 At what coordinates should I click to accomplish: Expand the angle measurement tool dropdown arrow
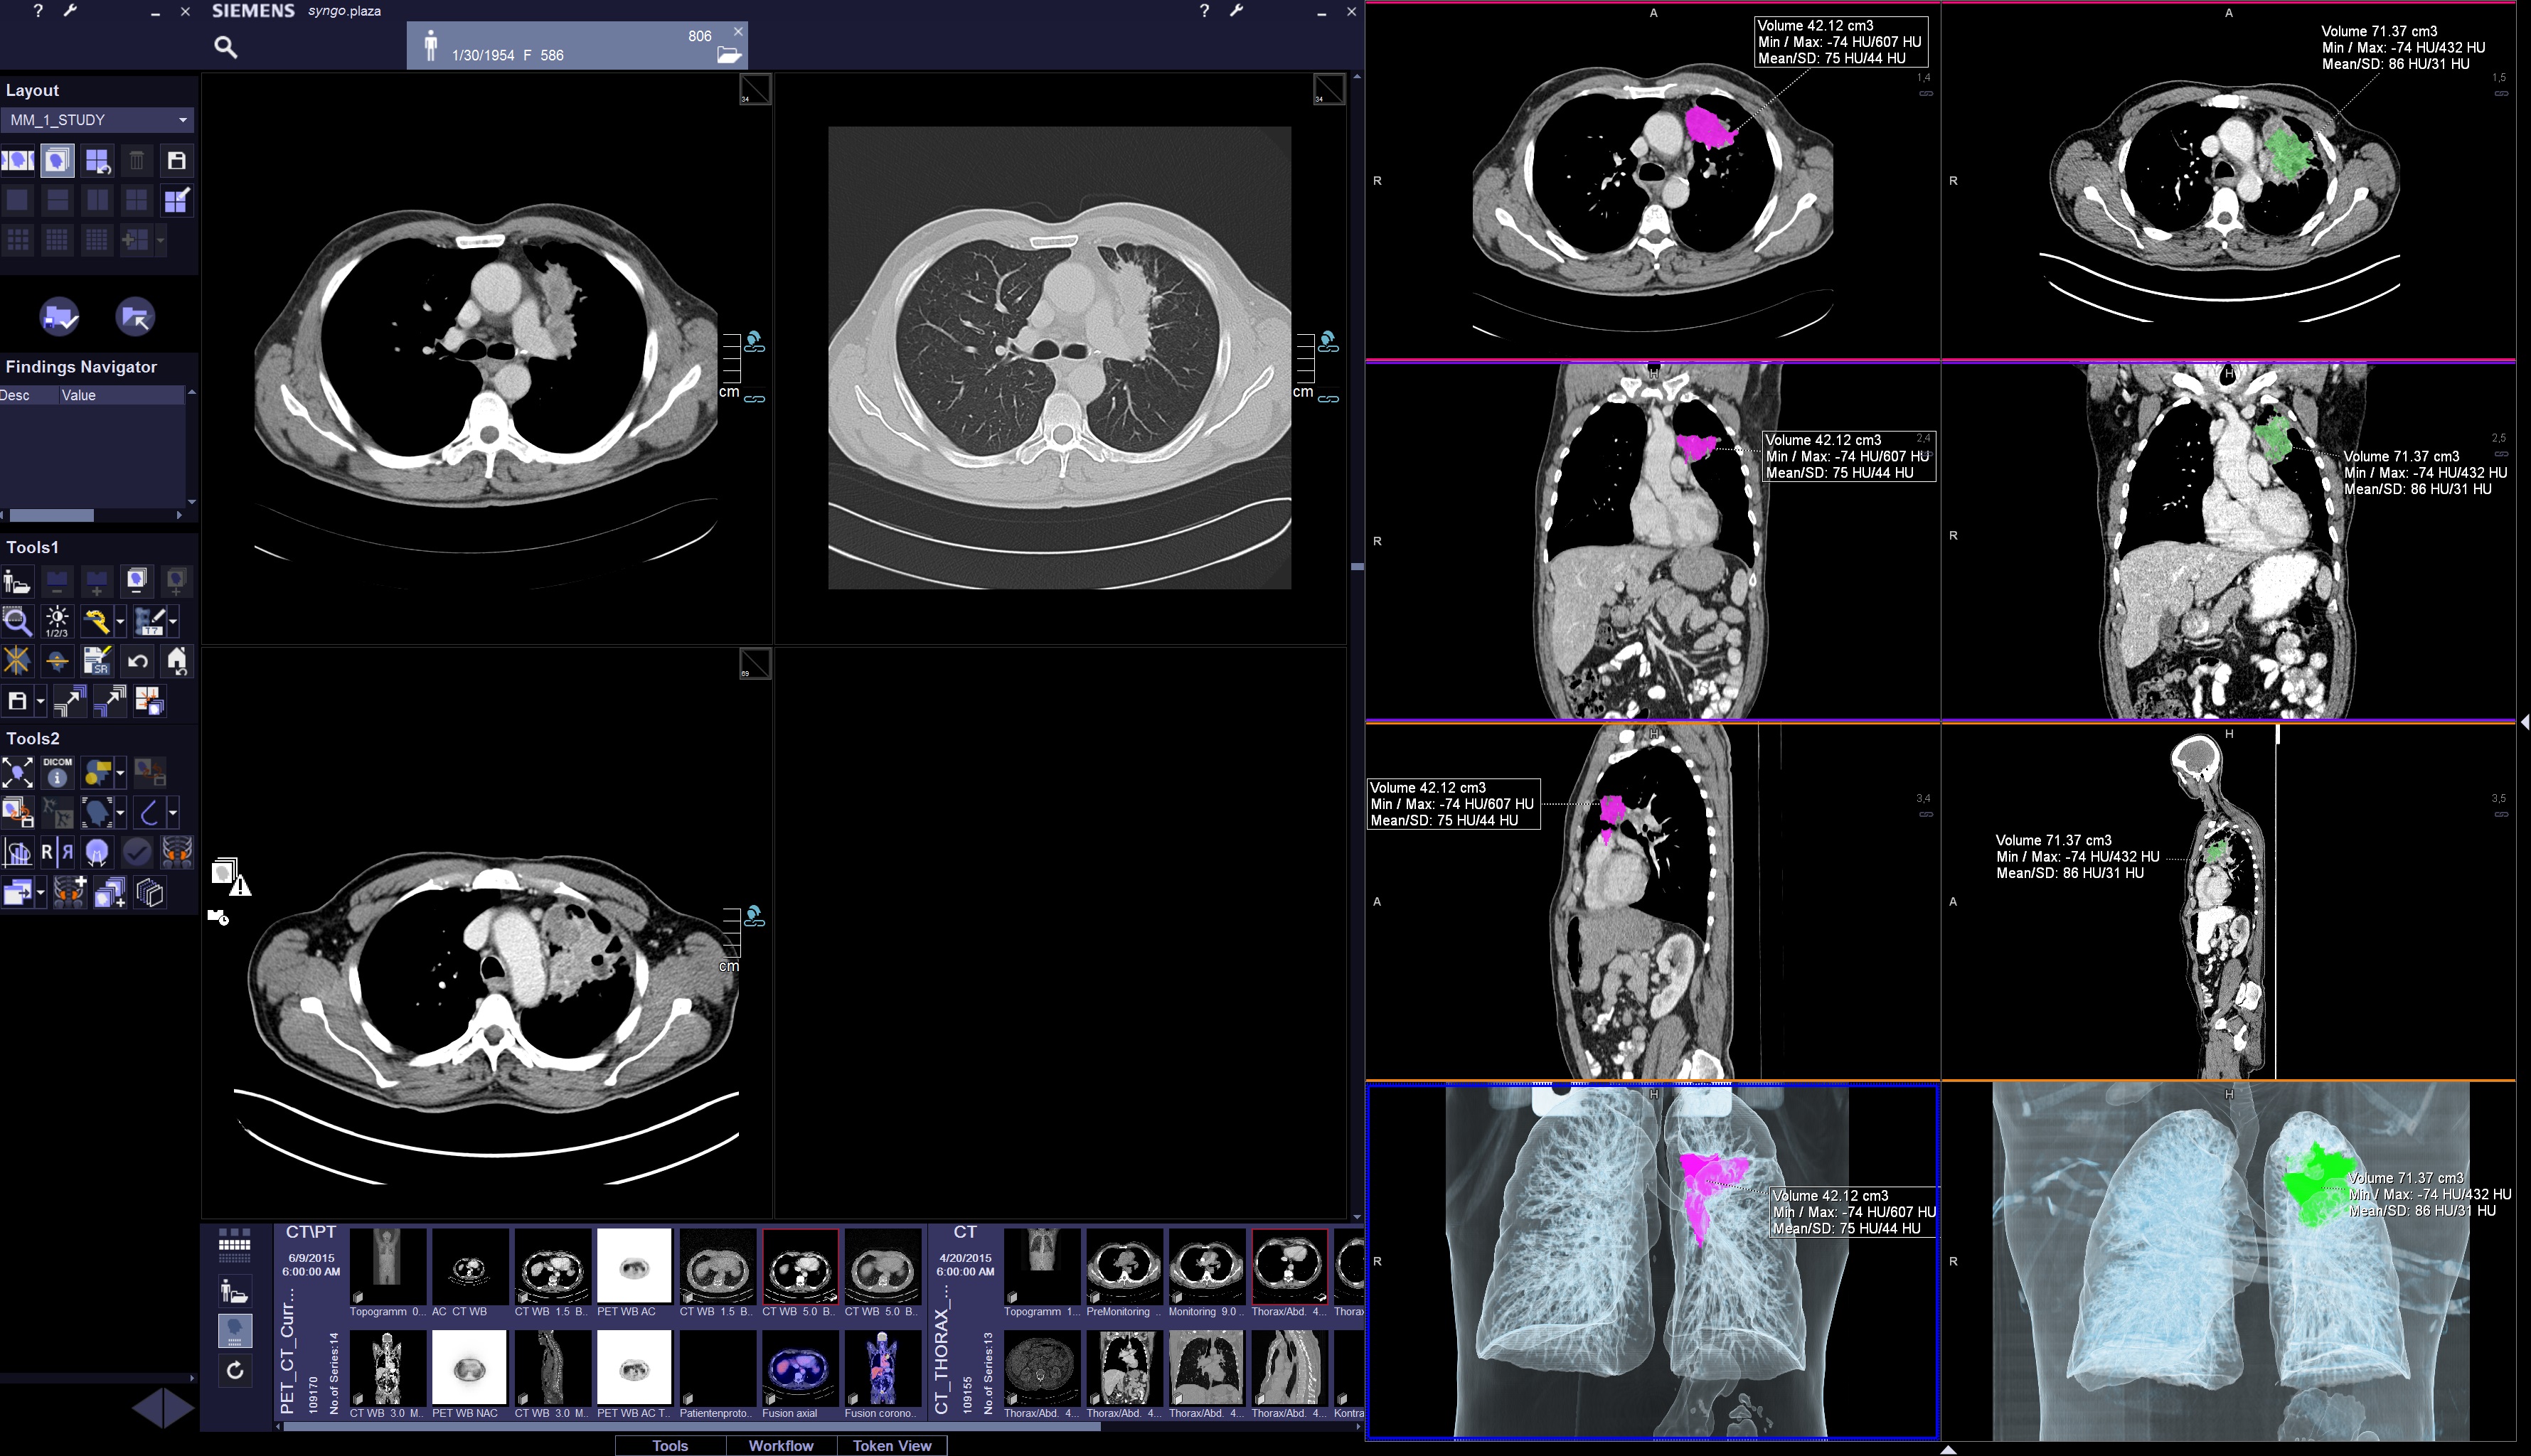point(173,812)
